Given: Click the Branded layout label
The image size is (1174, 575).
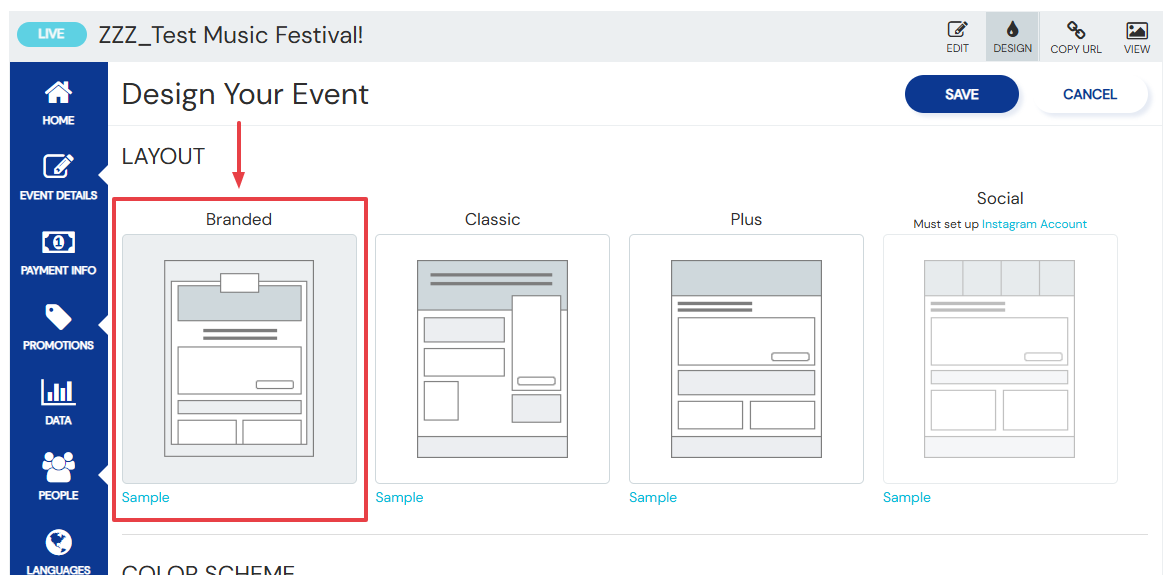Looking at the screenshot, I should (239, 219).
